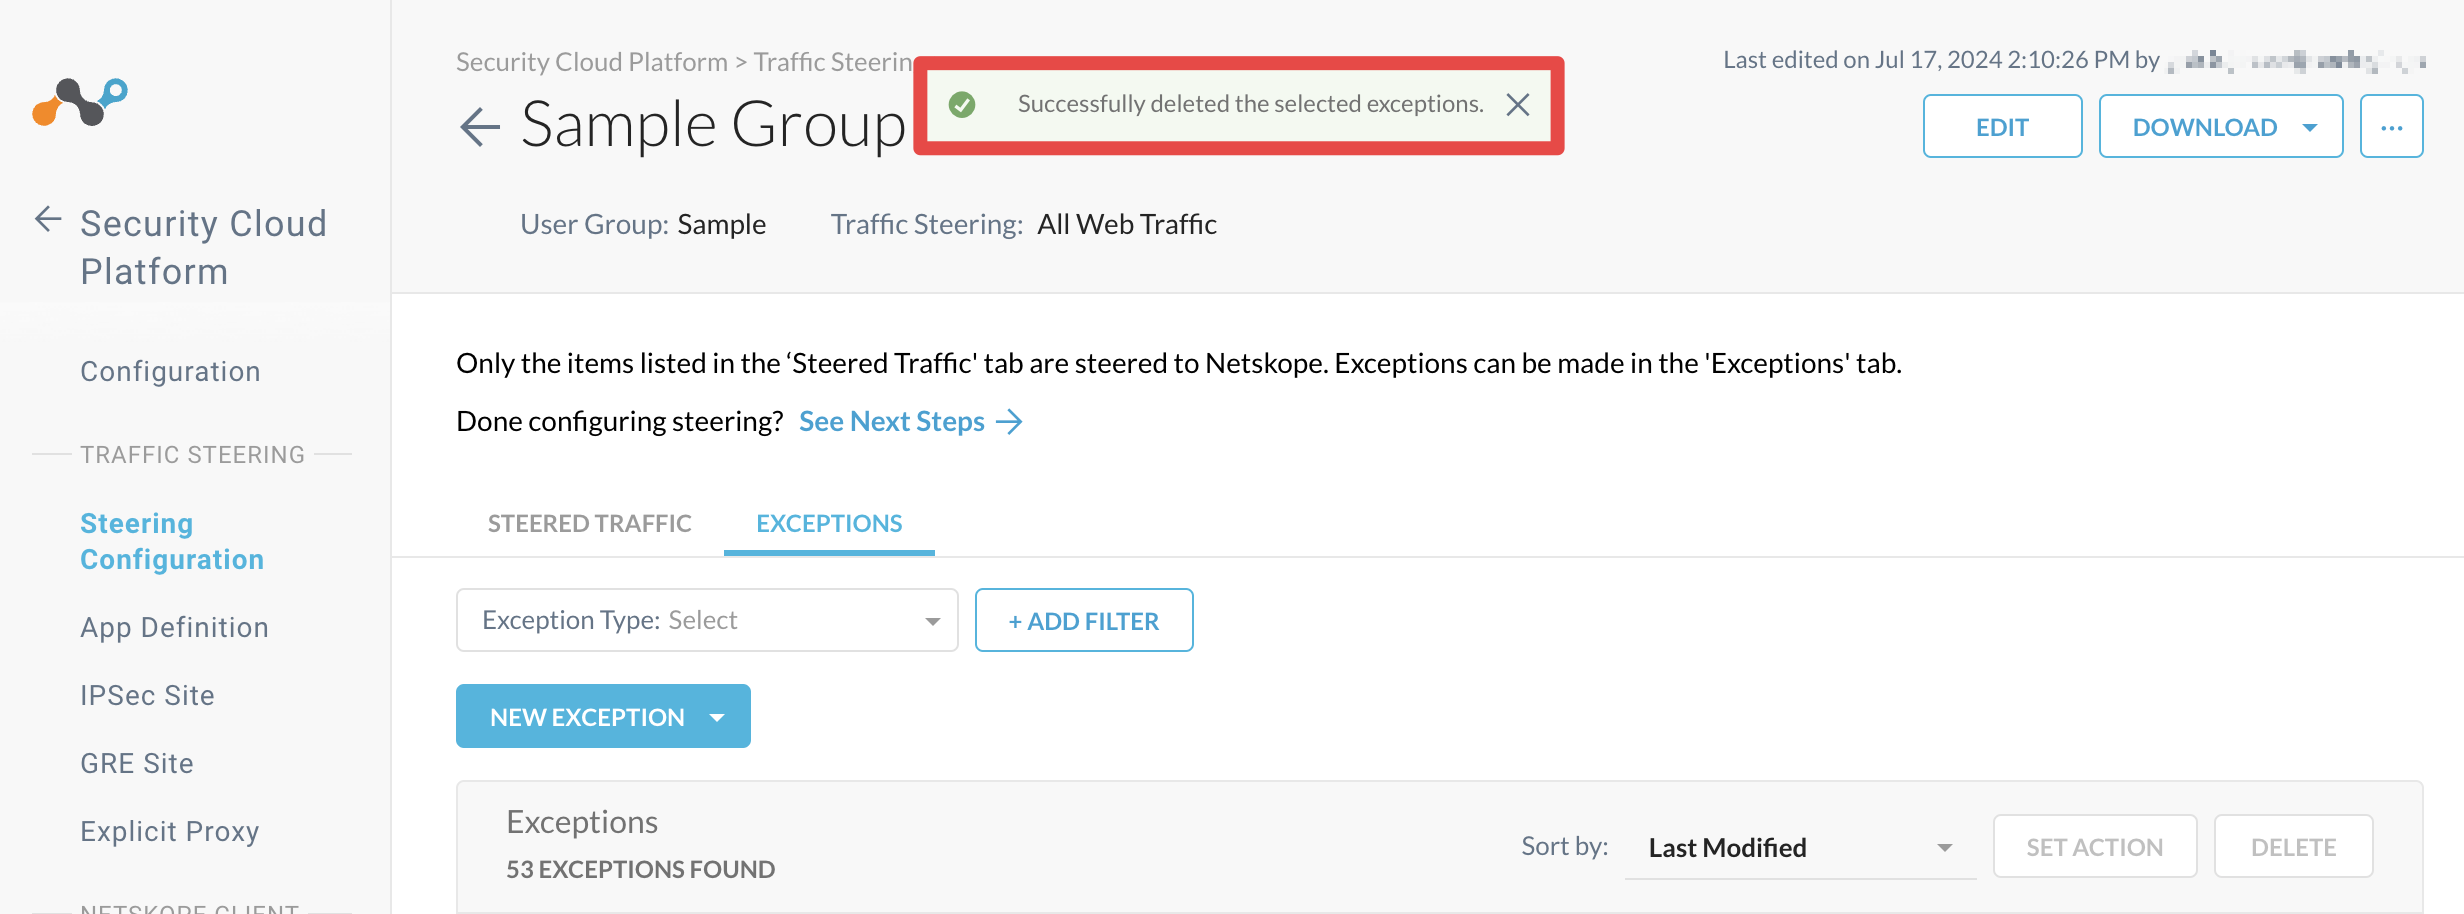Click the DELETE button
Image resolution: width=2464 pixels, height=914 pixels.
click(2293, 847)
